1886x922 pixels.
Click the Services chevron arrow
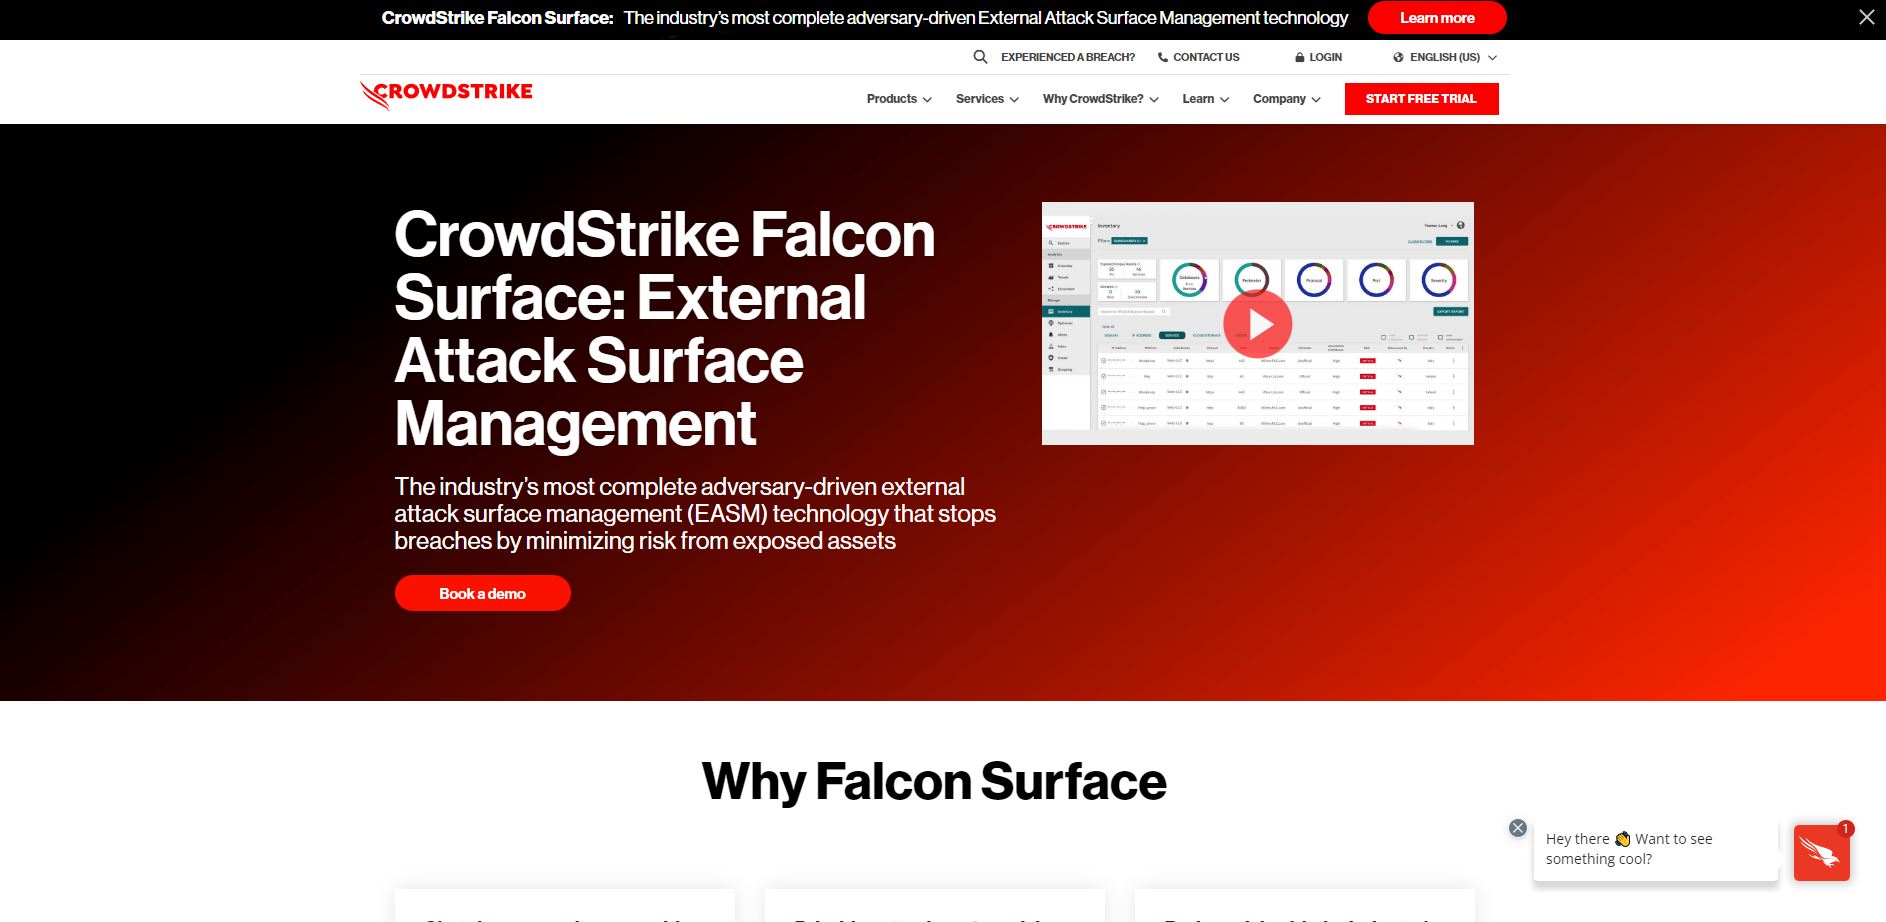(x=1014, y=100)
